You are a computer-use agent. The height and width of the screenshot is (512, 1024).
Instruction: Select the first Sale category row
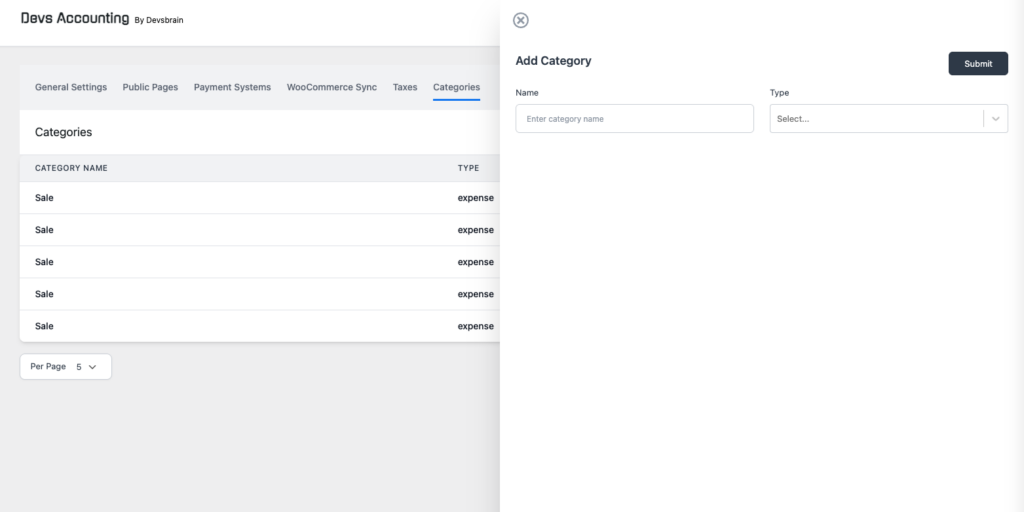click(260, 198)
